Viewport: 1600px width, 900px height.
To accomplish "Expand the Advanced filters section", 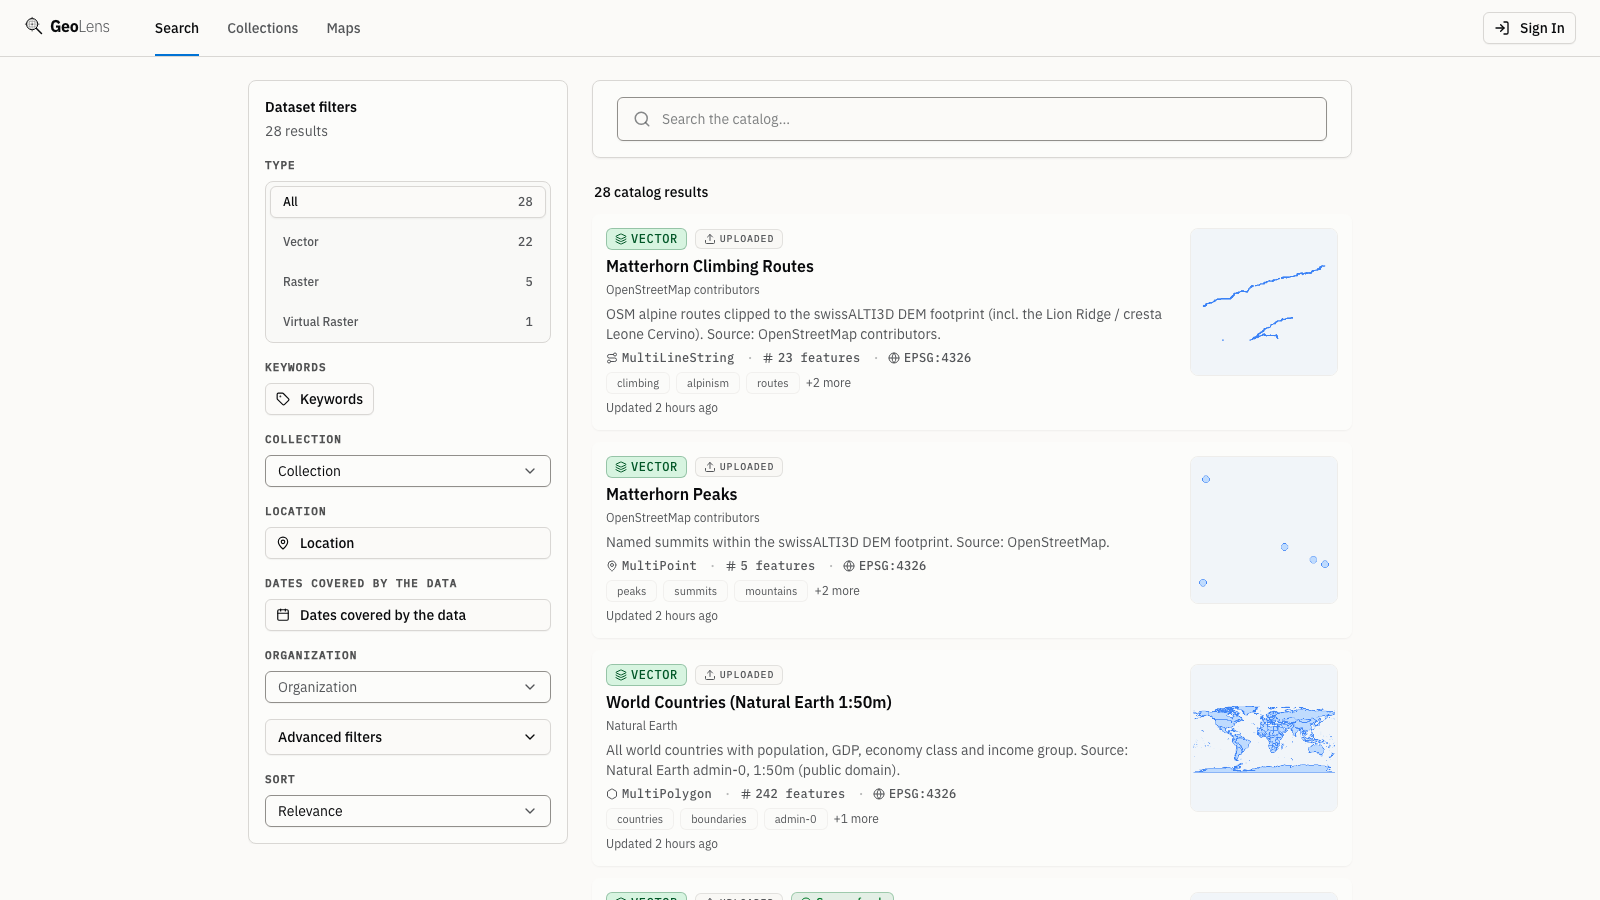I will tap(408, 737).
